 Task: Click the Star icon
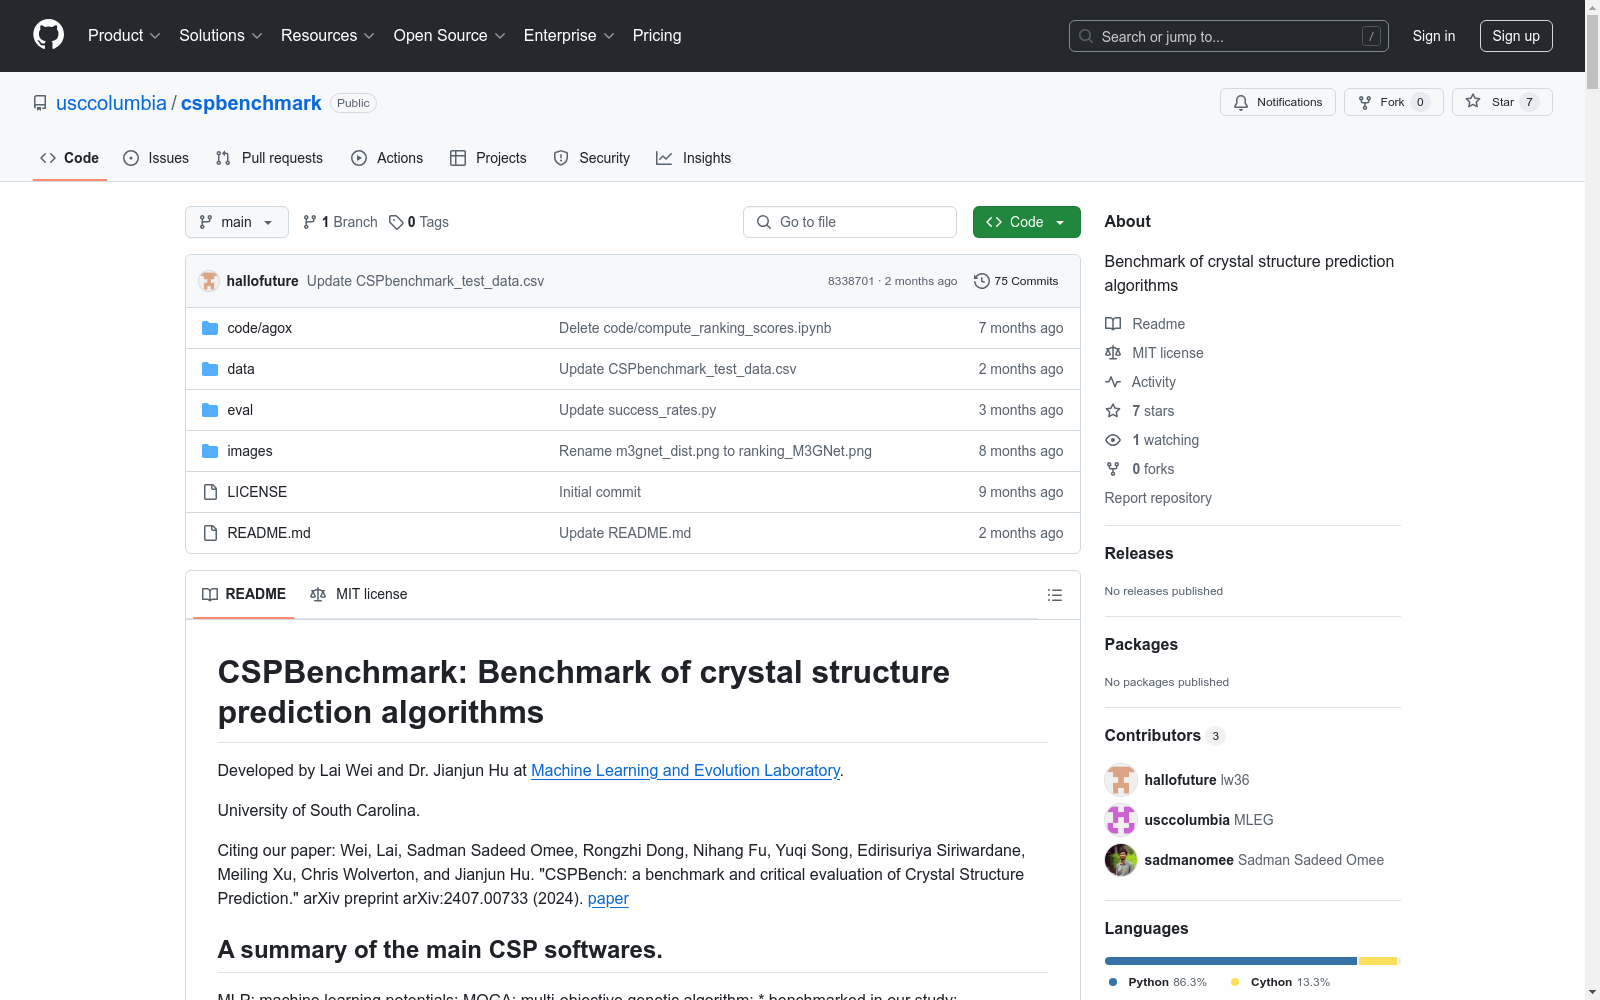1473,101
